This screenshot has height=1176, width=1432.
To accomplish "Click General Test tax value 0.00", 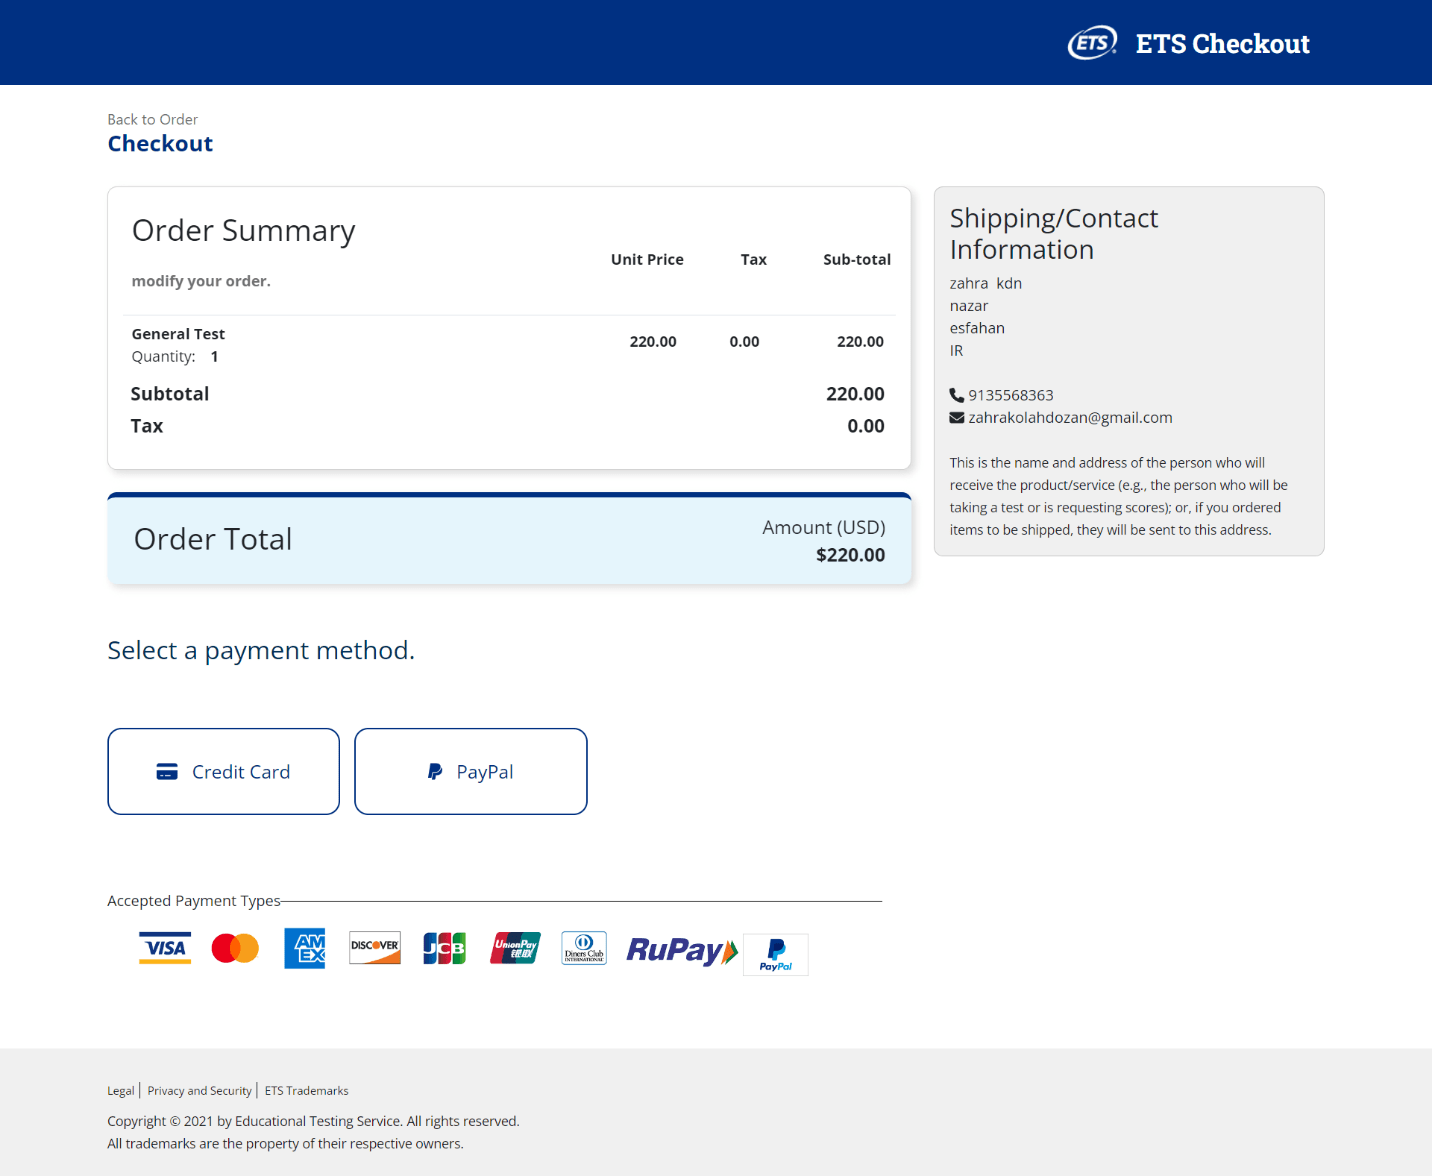I will tap(745, 342).
